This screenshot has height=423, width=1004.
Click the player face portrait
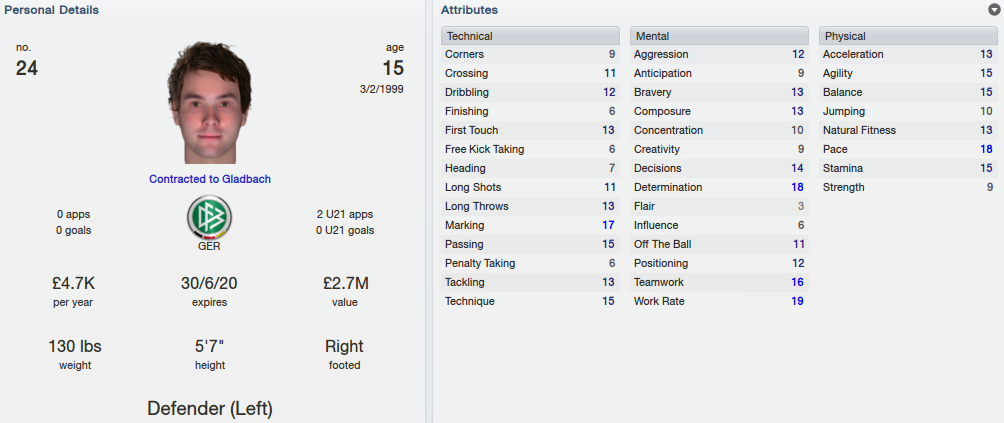[210, 102]
